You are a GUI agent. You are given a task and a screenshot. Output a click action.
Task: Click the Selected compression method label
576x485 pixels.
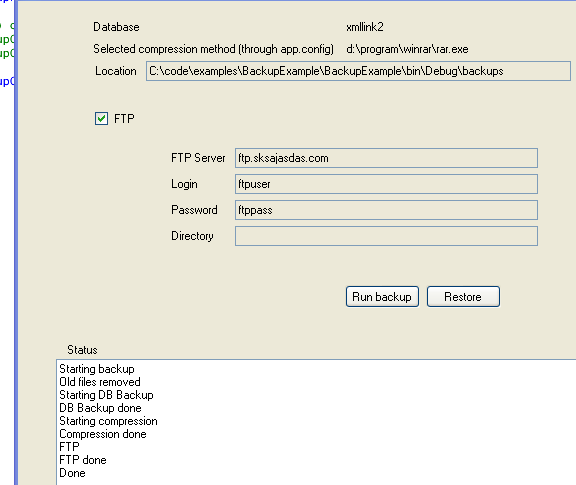point(213,49)
